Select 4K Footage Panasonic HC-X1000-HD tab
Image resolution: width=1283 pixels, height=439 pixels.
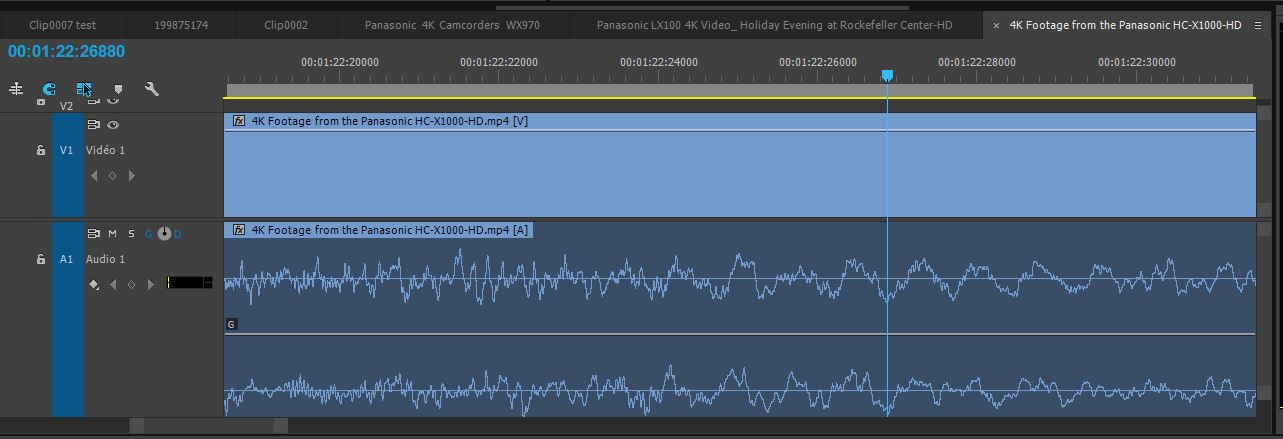[1125, 25]
